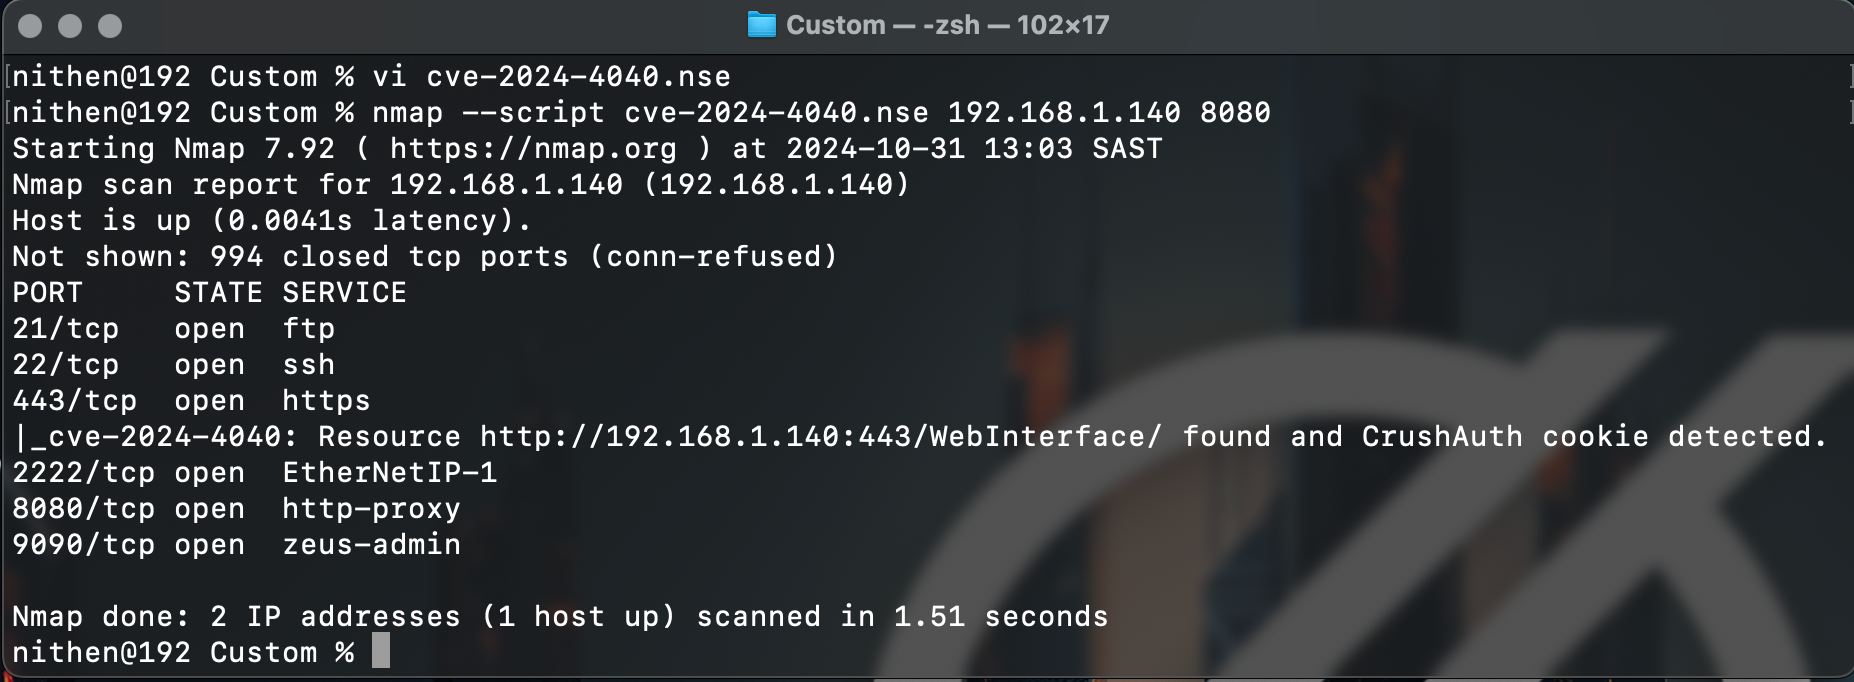The image size is (1854, 682).
Task: Click the blue folder icon in title bar
Action: [762, 25]
